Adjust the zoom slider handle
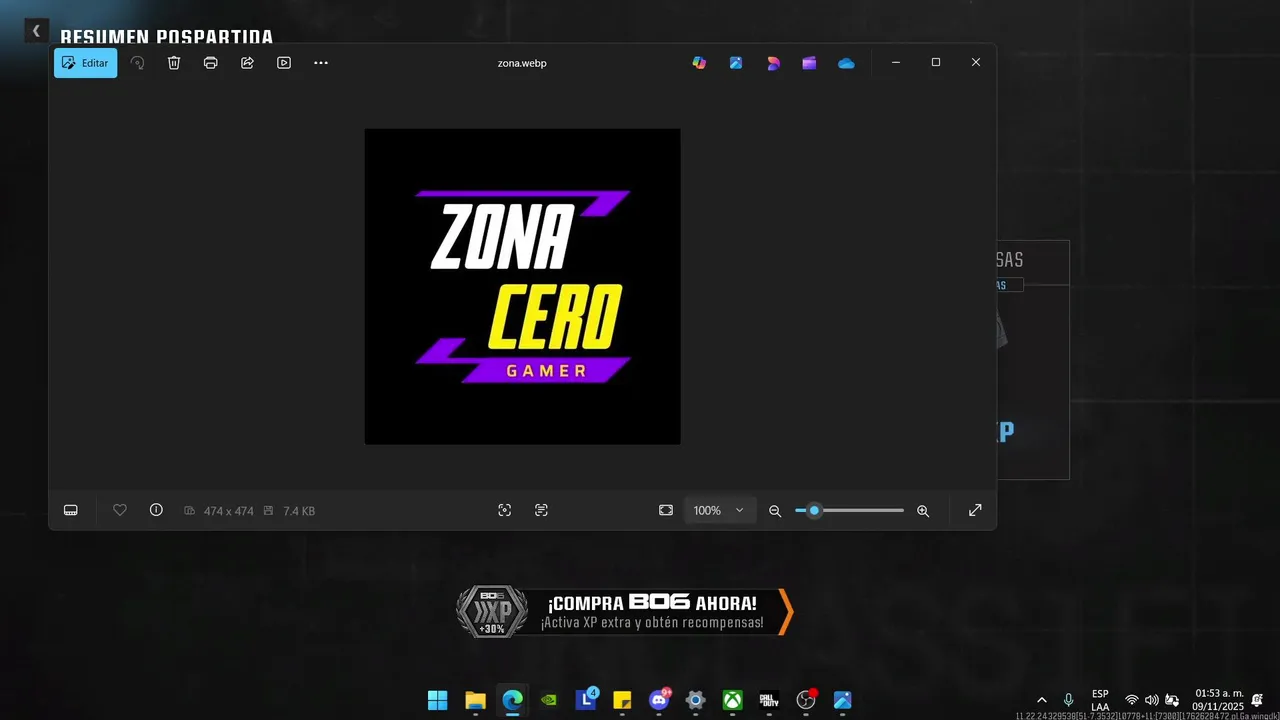The width and height of the screenshot is (1280, 720). coord(814,510)
